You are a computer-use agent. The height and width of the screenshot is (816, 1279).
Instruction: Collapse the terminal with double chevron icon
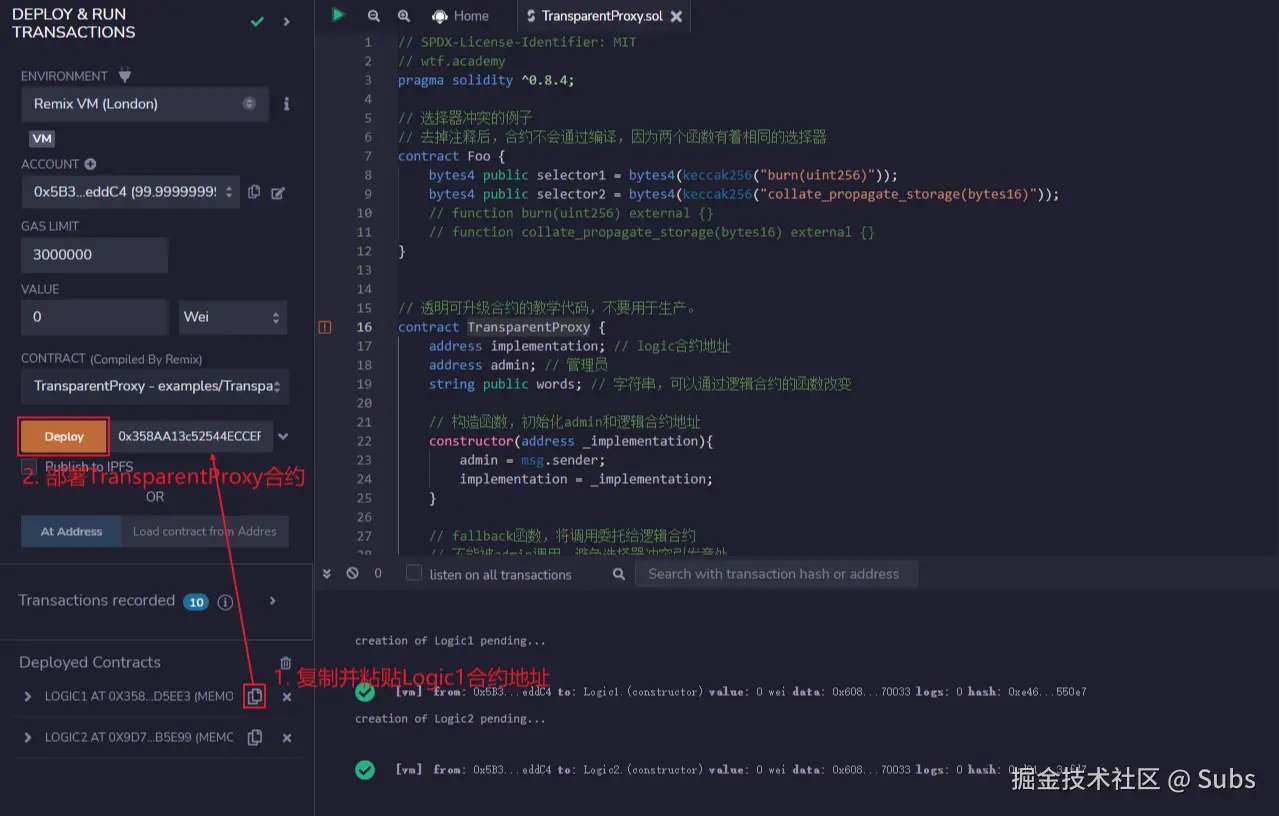pyautogui.click(x=327, y=574)
